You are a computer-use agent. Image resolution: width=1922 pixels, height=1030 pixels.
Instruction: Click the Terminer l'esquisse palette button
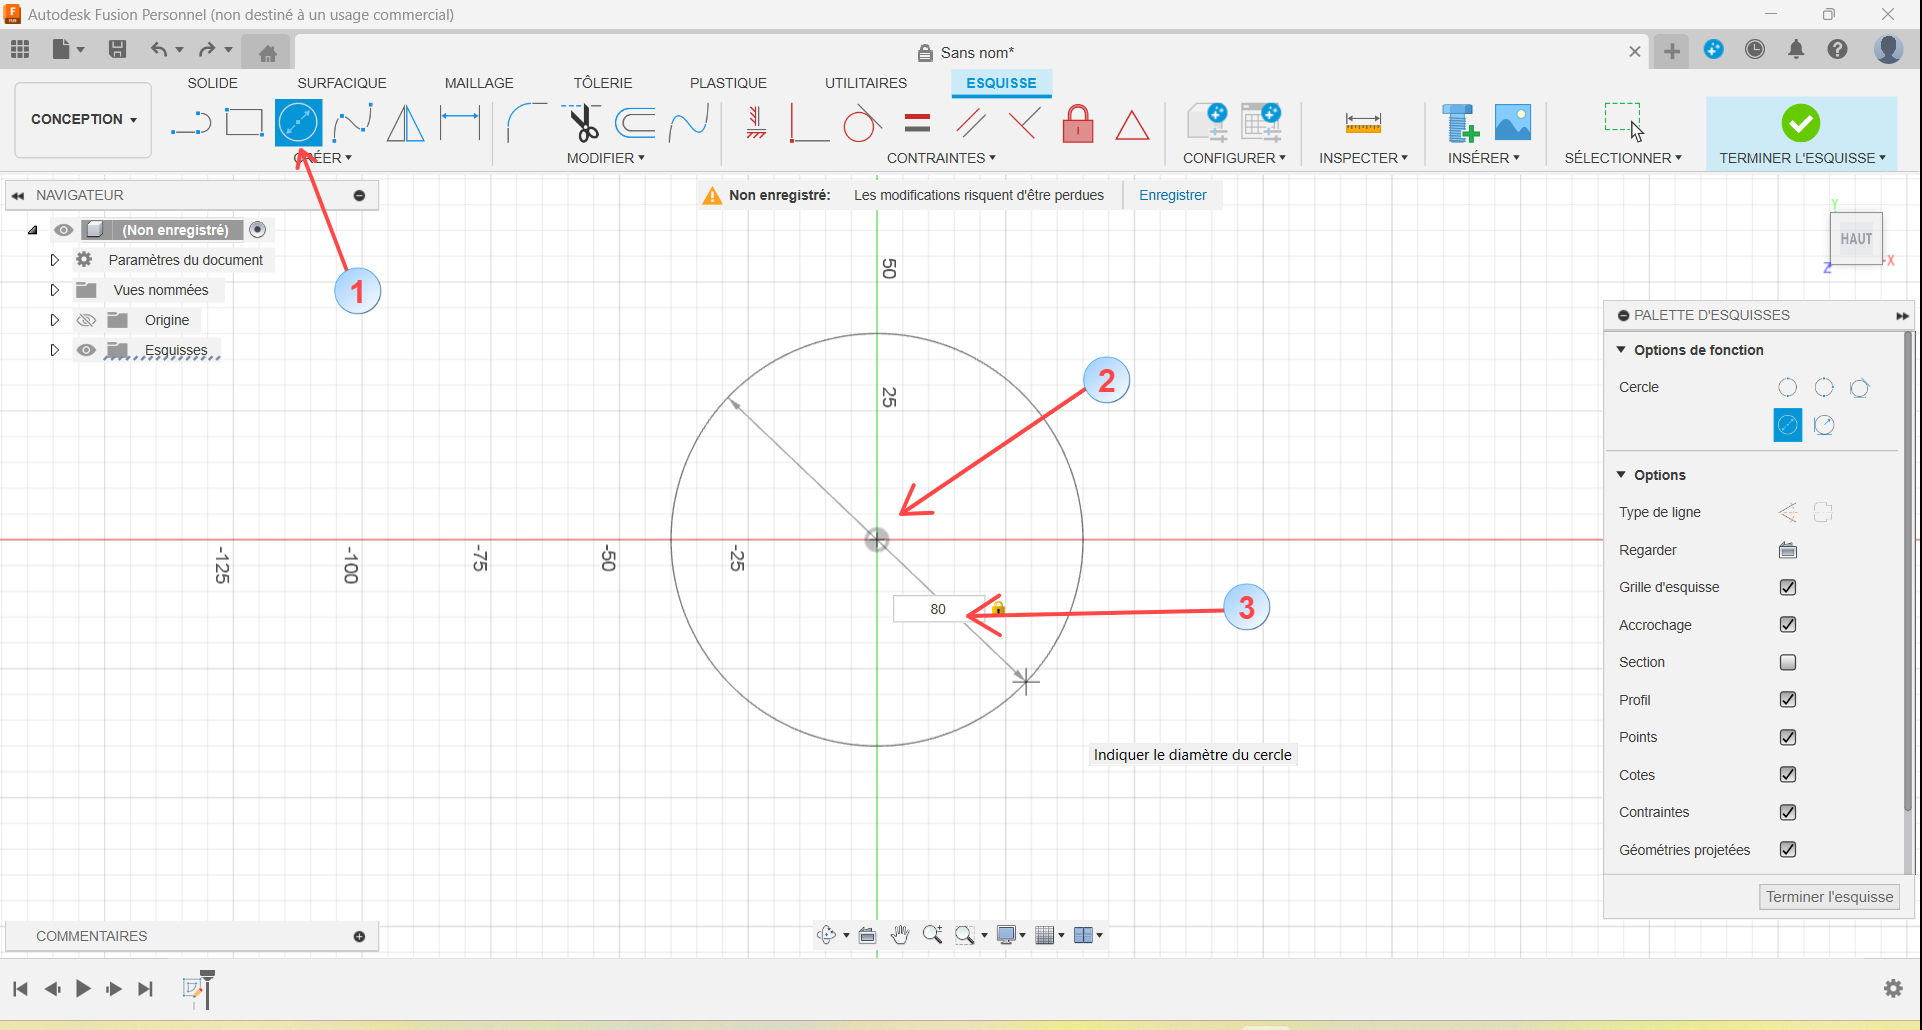click(1829, 897)
